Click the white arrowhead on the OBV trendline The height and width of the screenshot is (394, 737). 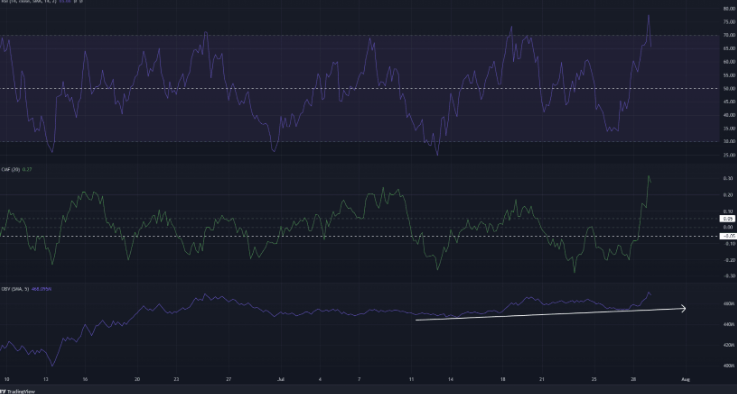[682, 308]
